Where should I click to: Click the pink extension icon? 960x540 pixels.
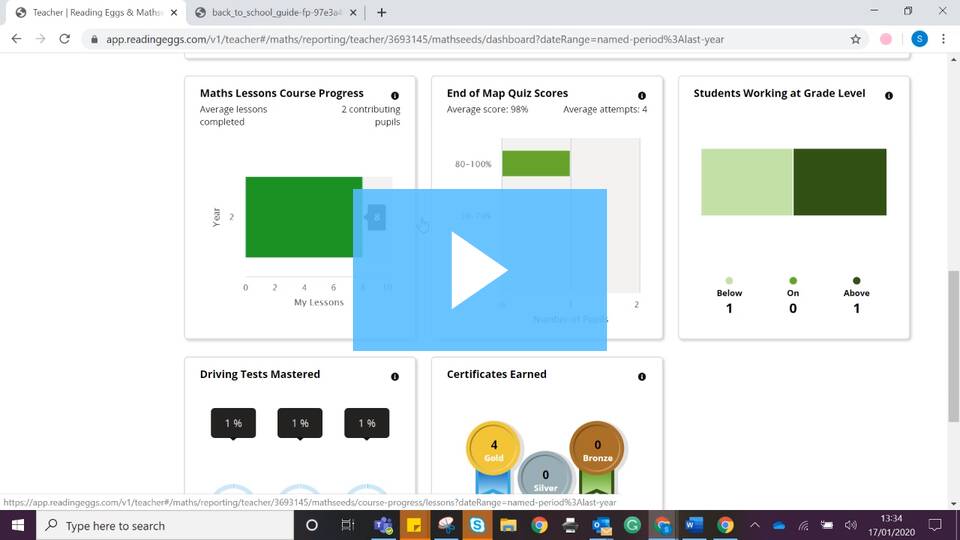click(x=886, y=39)
